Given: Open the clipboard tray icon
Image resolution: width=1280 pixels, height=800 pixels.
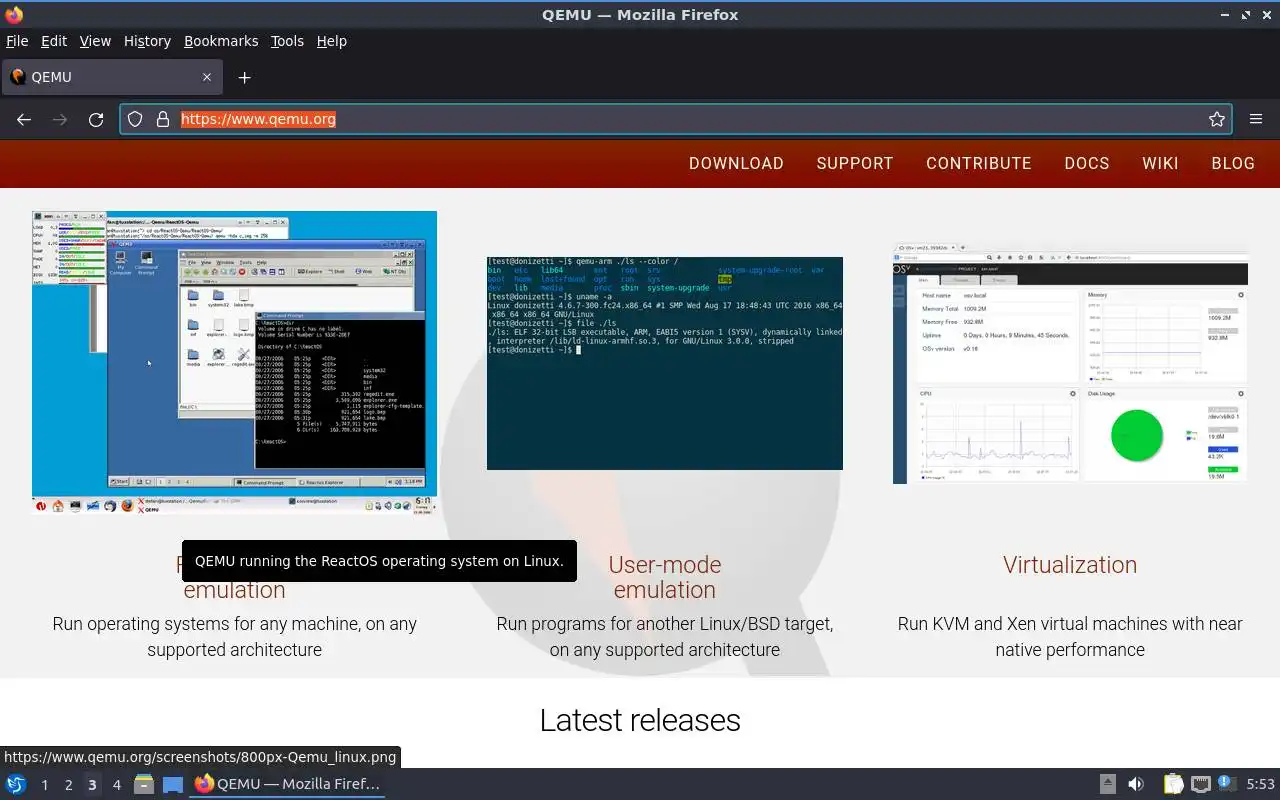Looking at the screenshot, I should [1173, 784].
